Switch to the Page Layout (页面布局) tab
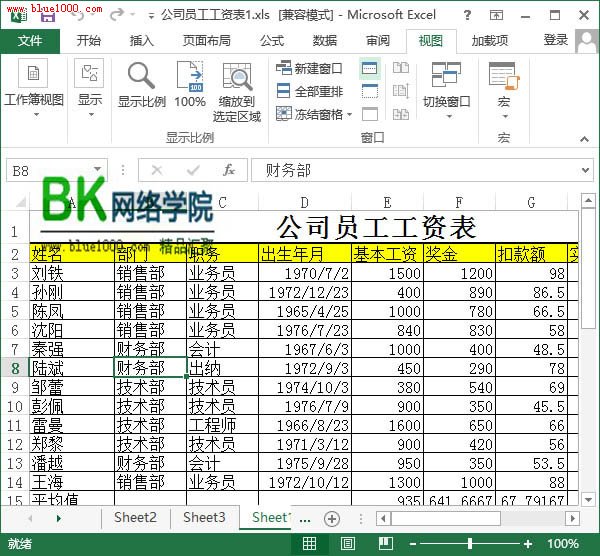This screenshot has height=556, width=600. (207, 41)
